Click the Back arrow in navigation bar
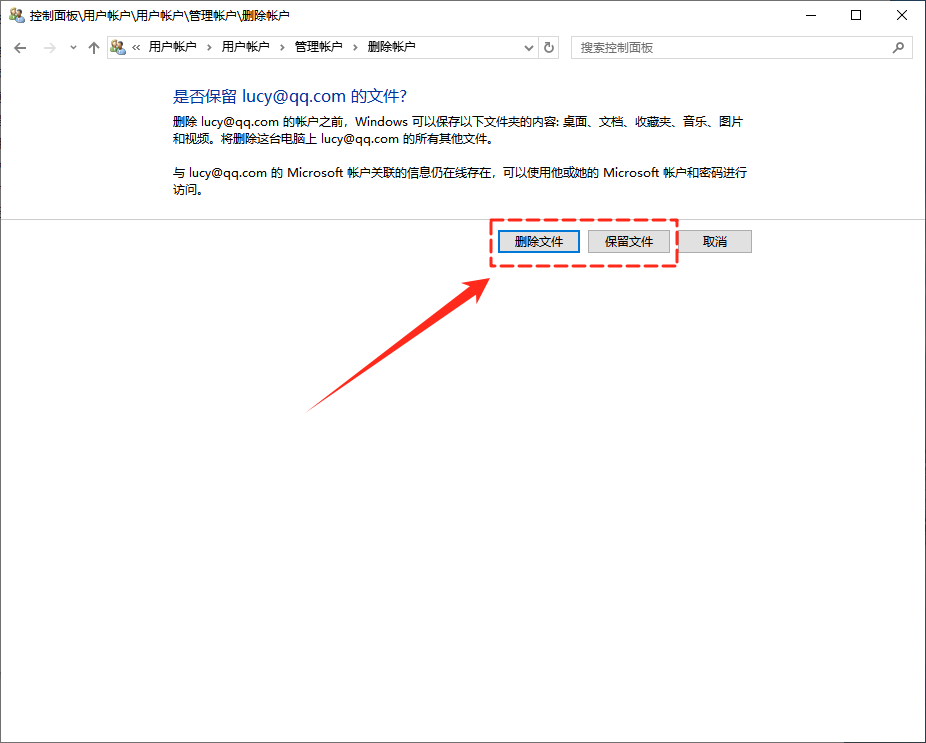Viewport: 926px width, 743px height. click(x=20, y=48)
